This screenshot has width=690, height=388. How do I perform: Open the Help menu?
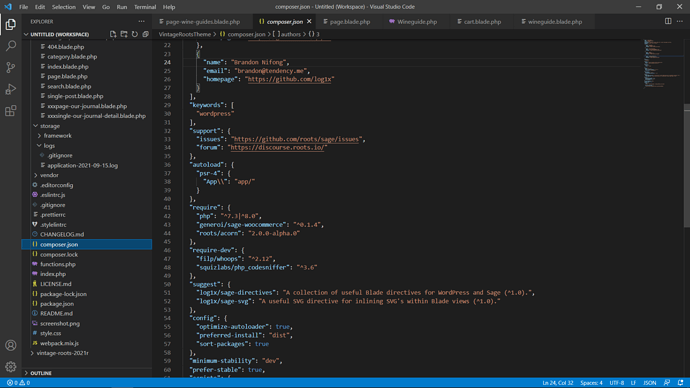[x=169, y=7]
